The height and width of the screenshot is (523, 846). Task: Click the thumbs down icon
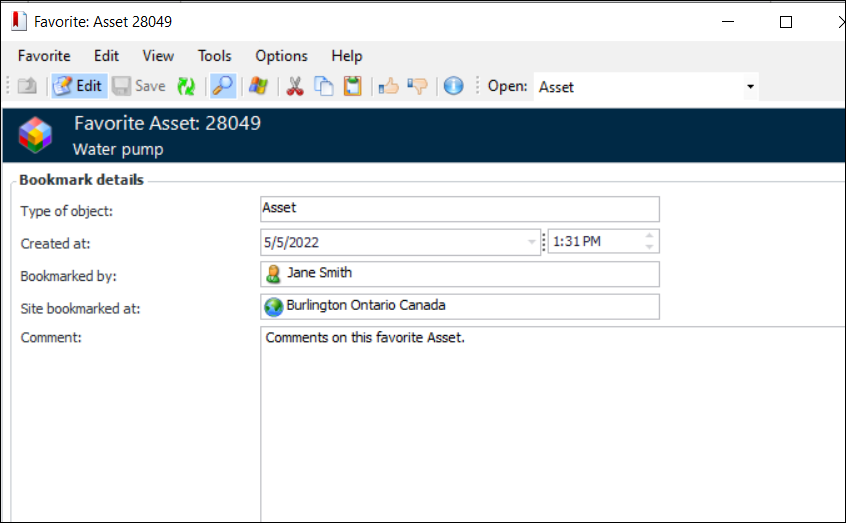[x=418, y=86]
